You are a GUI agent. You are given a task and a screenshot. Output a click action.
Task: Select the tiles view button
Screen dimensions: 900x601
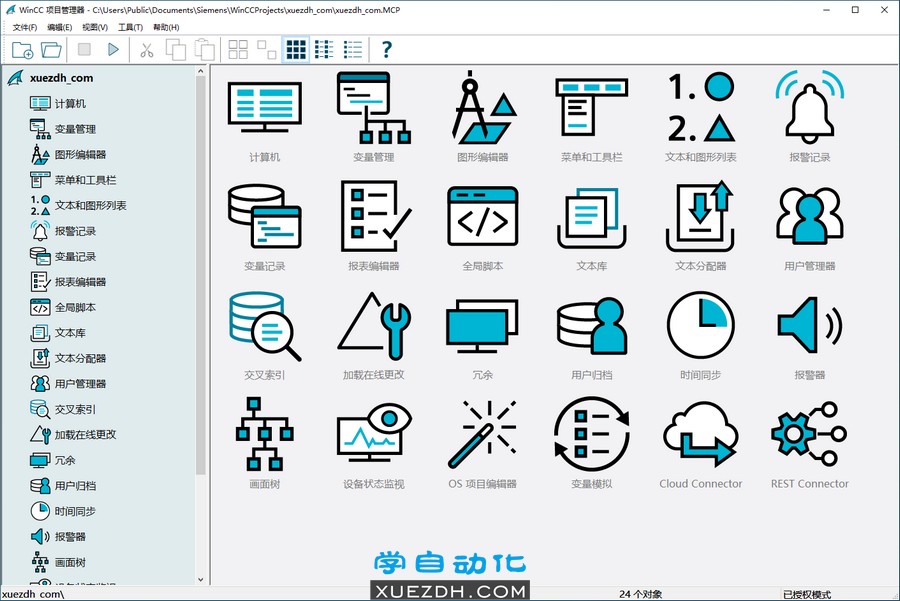(x=296, y=50)
